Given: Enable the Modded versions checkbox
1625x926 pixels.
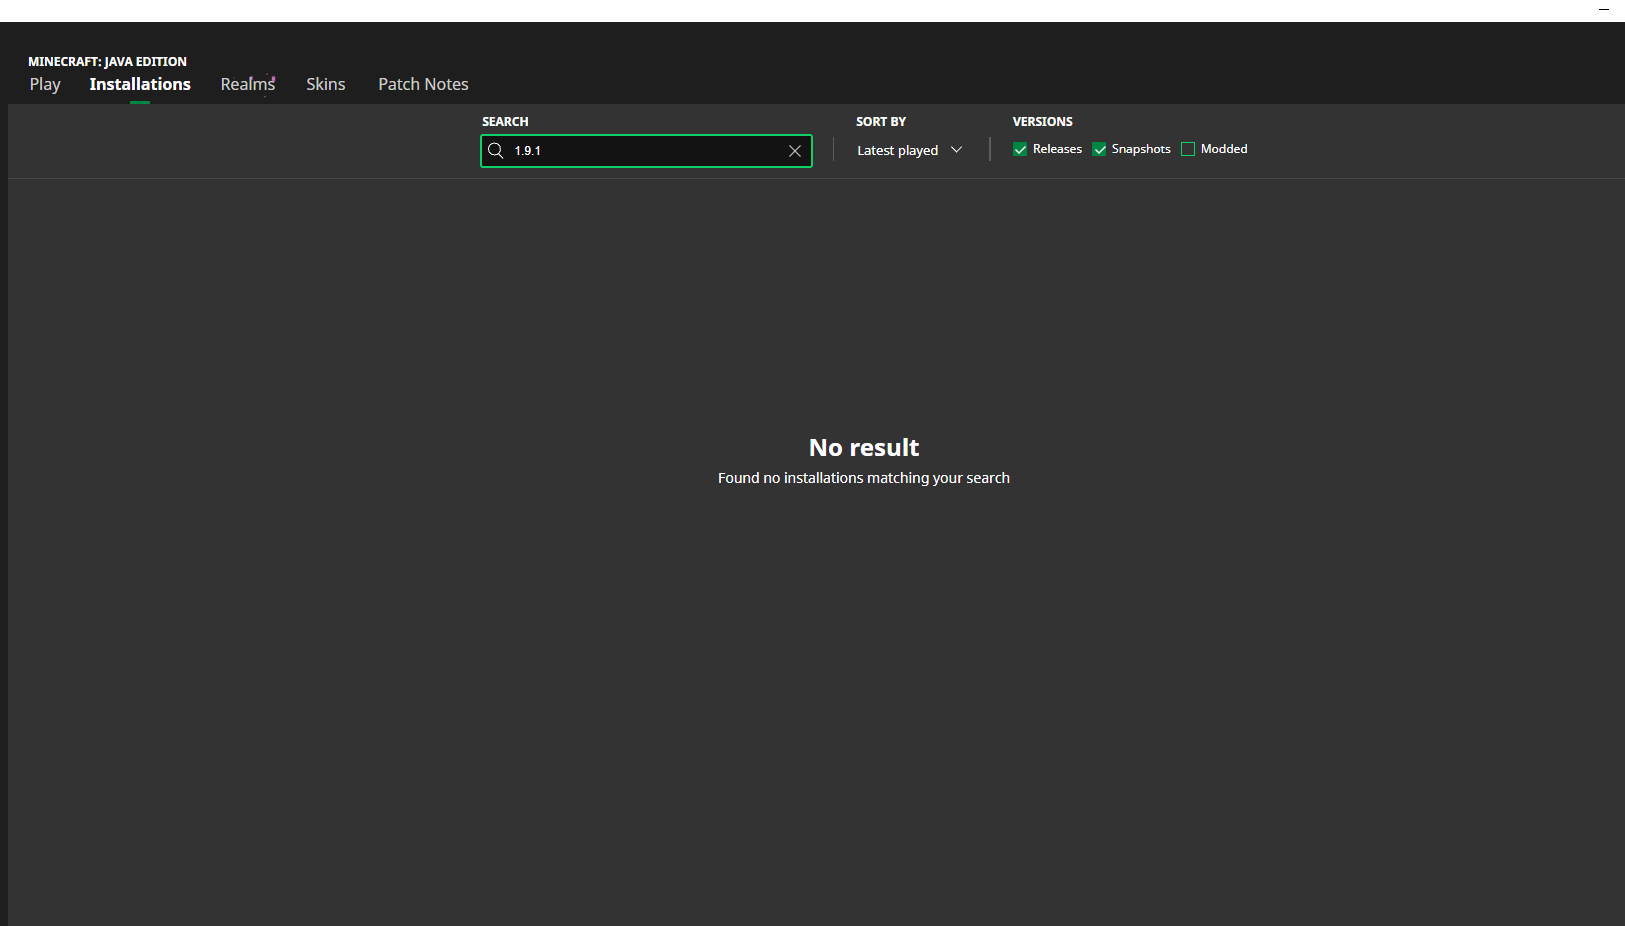Looking at the screenshot, I should click(1188, 149).
